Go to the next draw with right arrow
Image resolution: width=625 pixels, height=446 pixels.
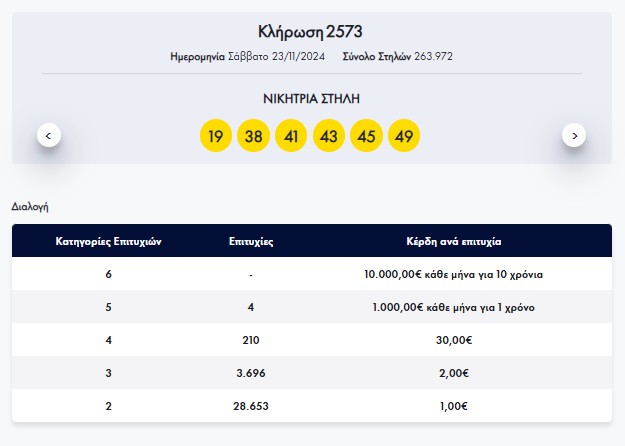point(574,136)
